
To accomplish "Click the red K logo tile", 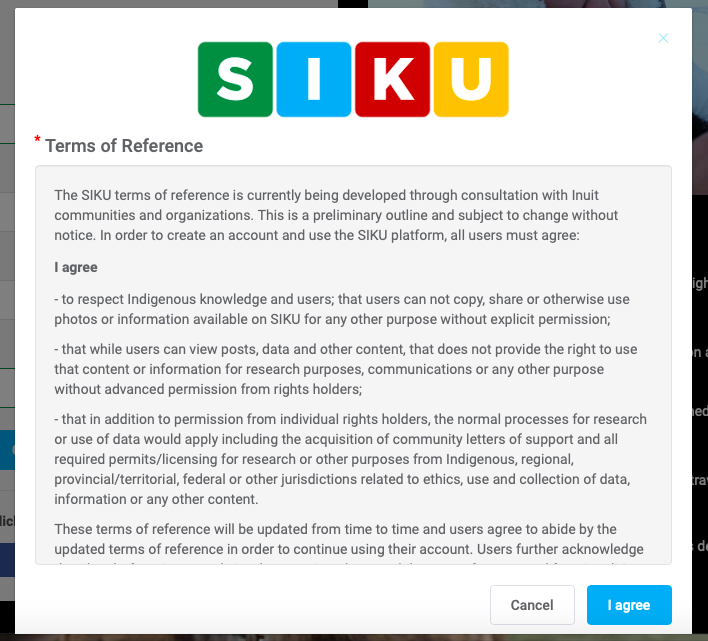I will pos(392,79).
